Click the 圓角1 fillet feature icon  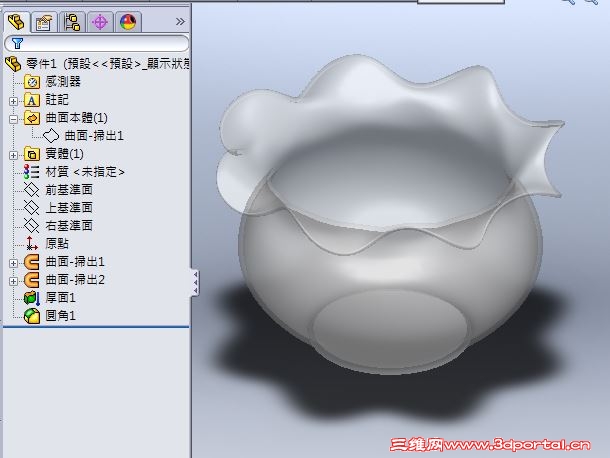pos(32,316)
